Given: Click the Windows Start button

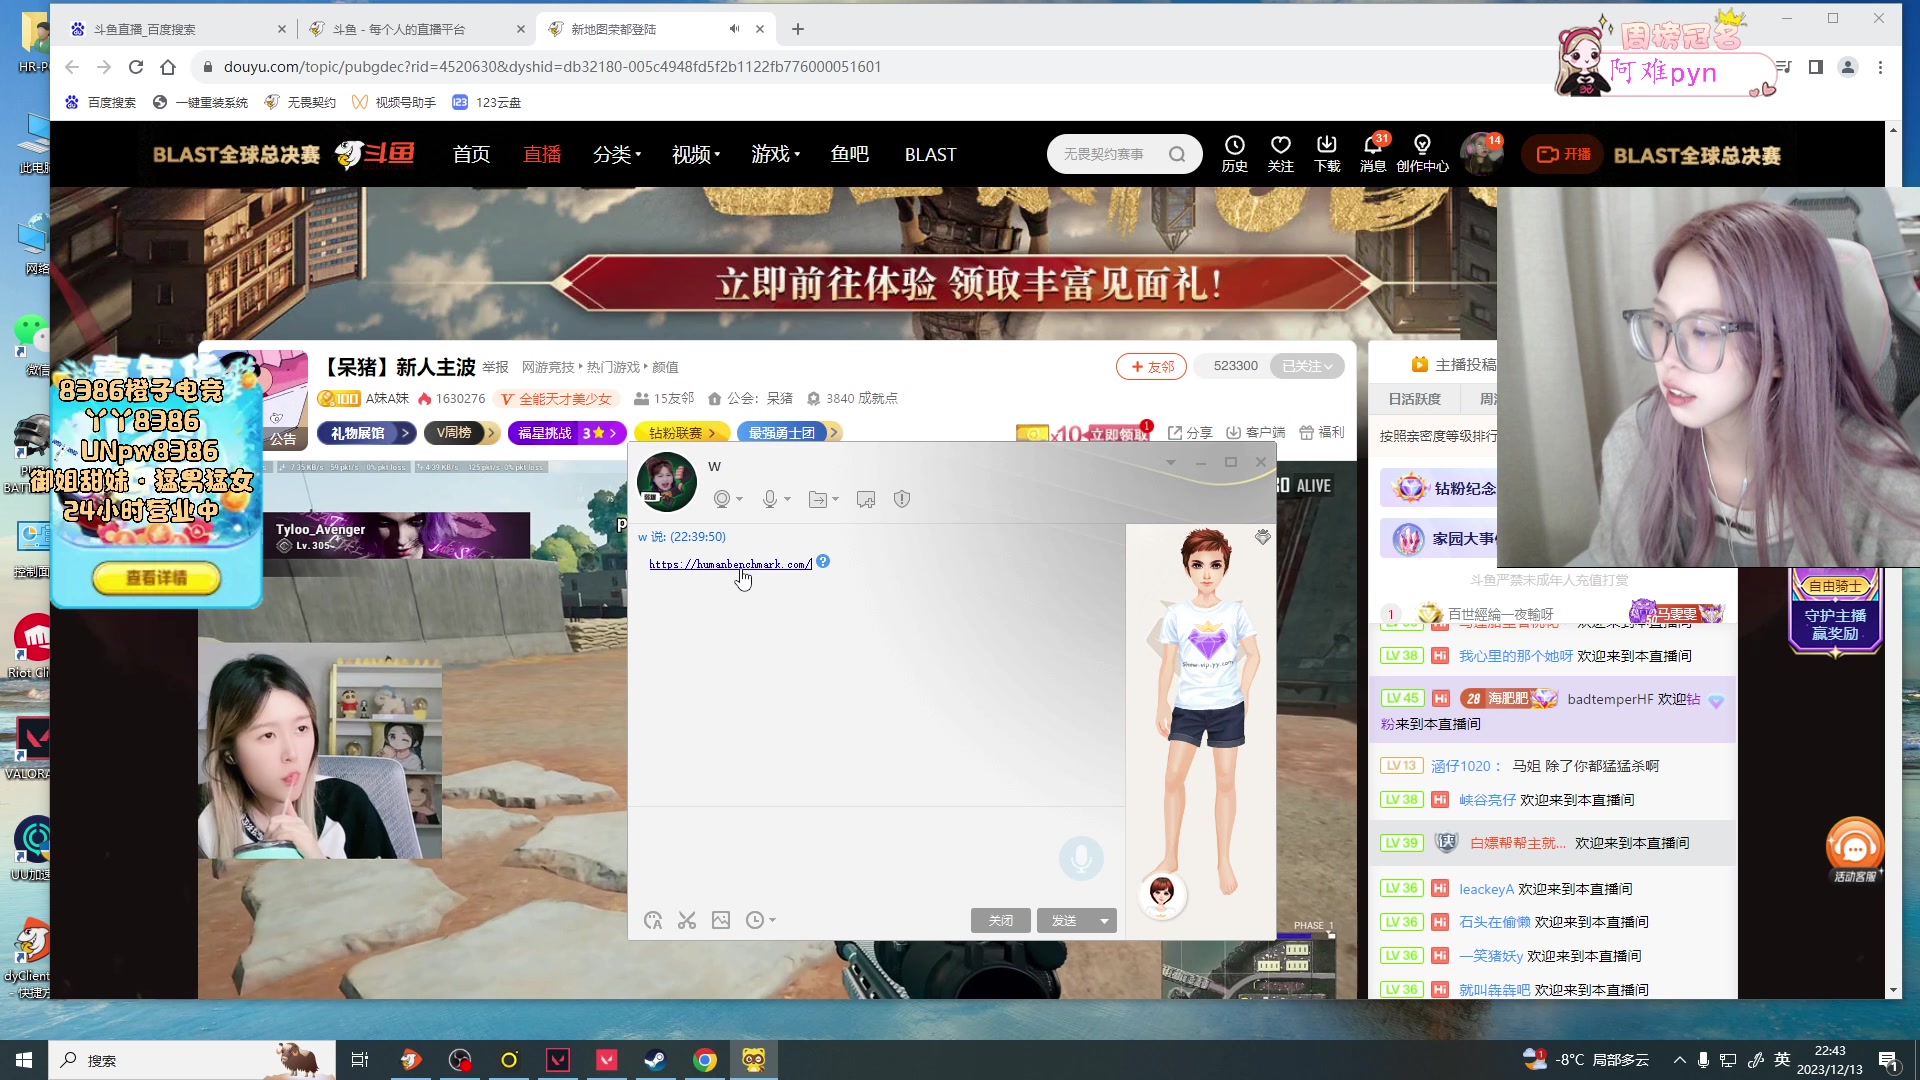Looking at the screenshot, I should pyautogui.click(x=24, y=1060).
